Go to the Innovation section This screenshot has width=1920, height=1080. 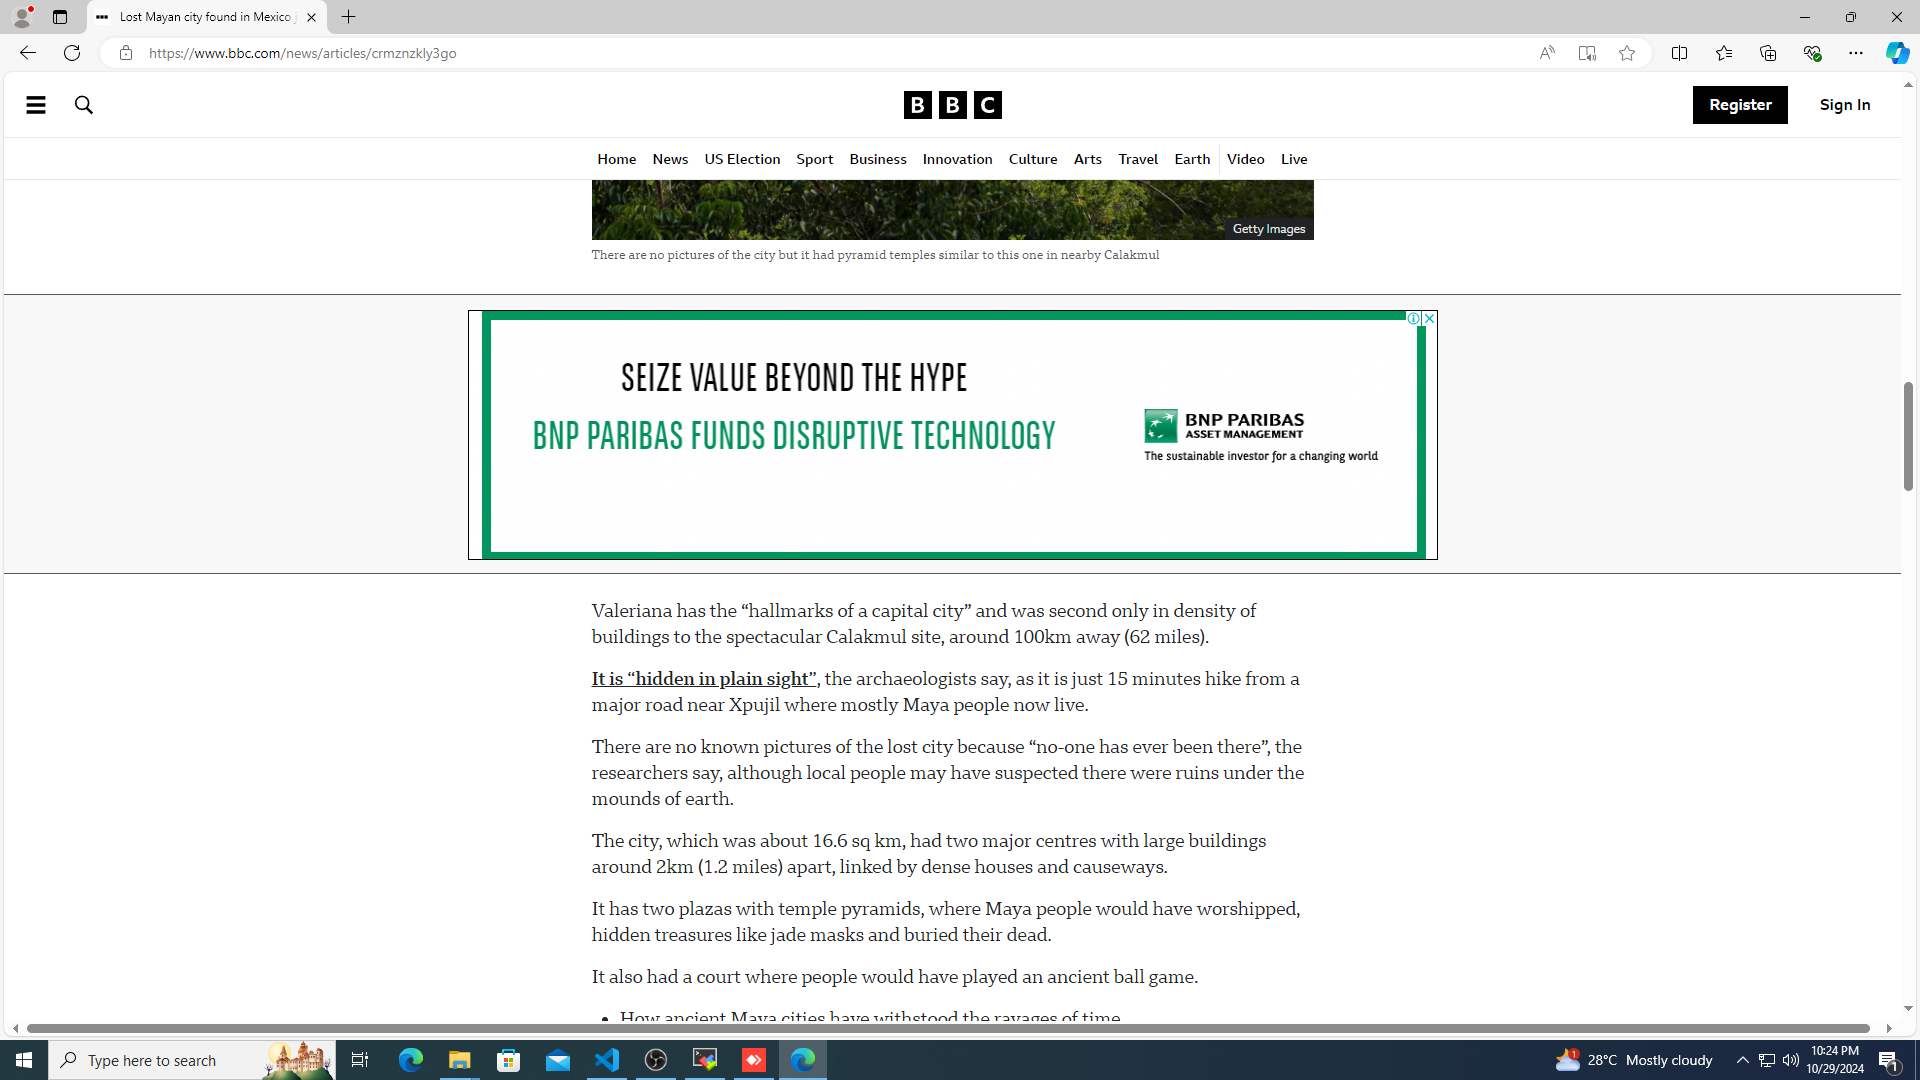[x=956, y=159]
